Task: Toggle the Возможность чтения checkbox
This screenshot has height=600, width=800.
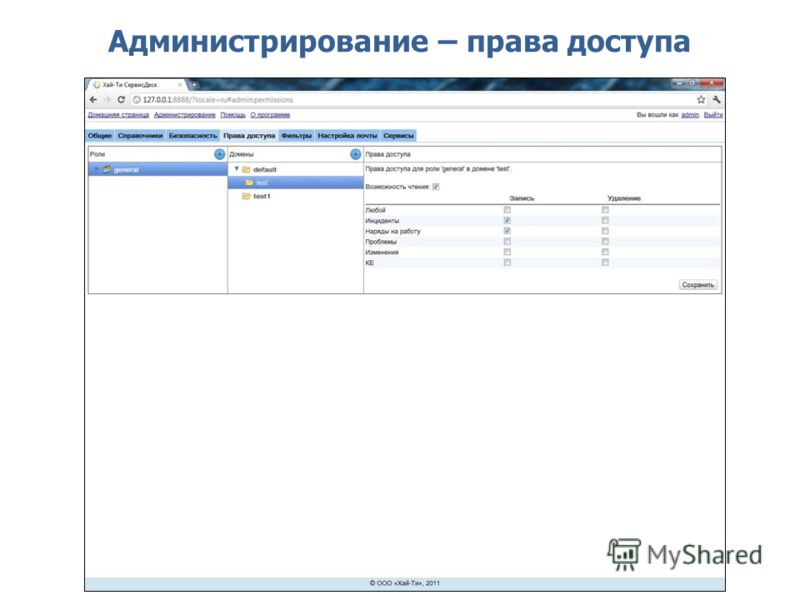Action: (x=436, y=187)
